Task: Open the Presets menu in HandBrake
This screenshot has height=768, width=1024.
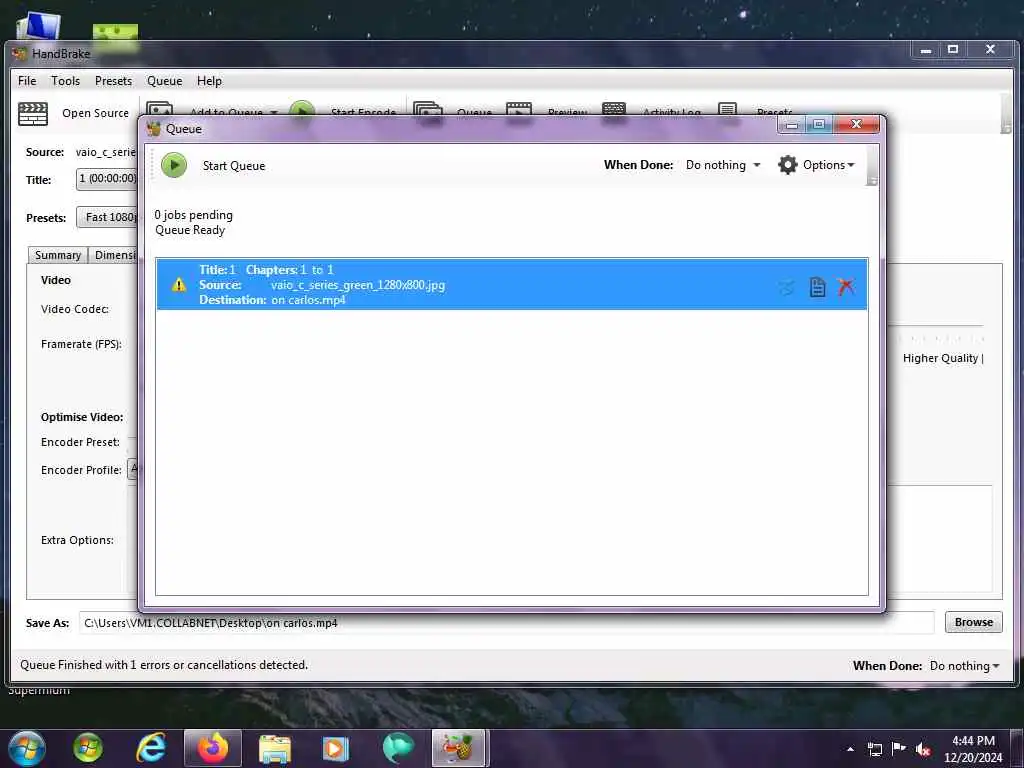Action: coord(113,81)
